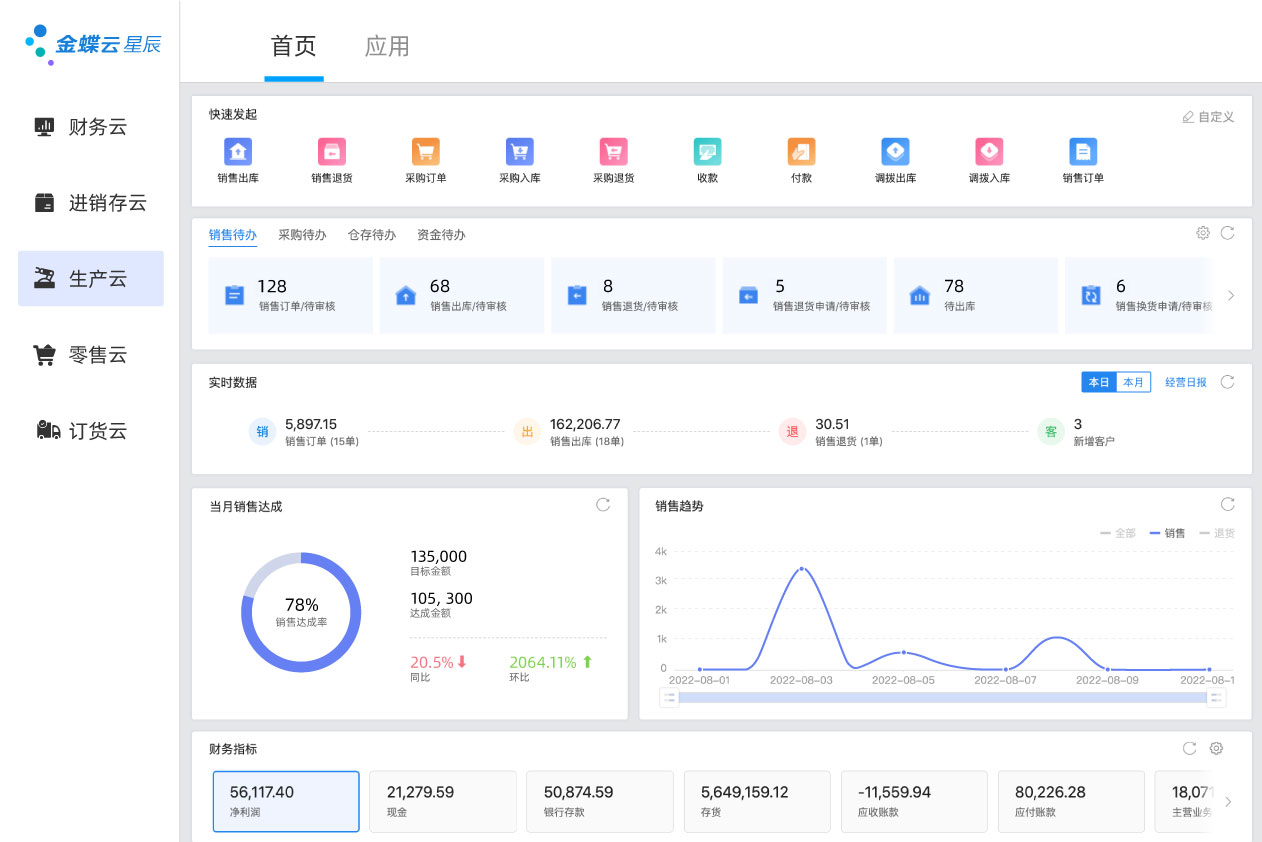Launch the 销售退货 quick action icon

point(332,151)
